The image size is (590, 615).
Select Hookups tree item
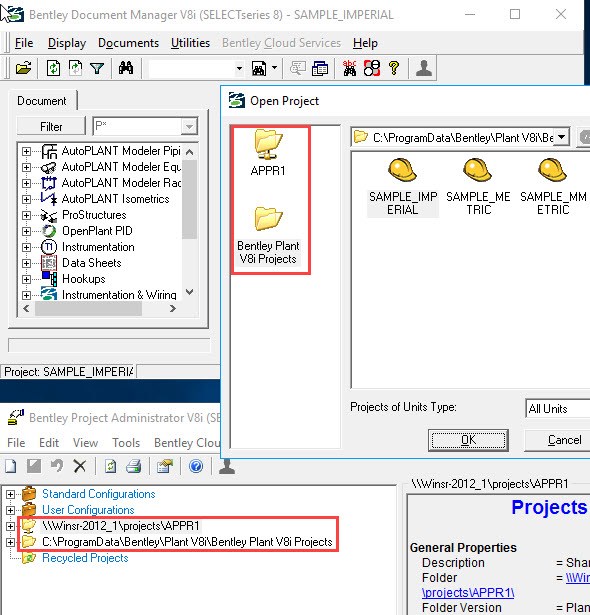pos(84,279)
